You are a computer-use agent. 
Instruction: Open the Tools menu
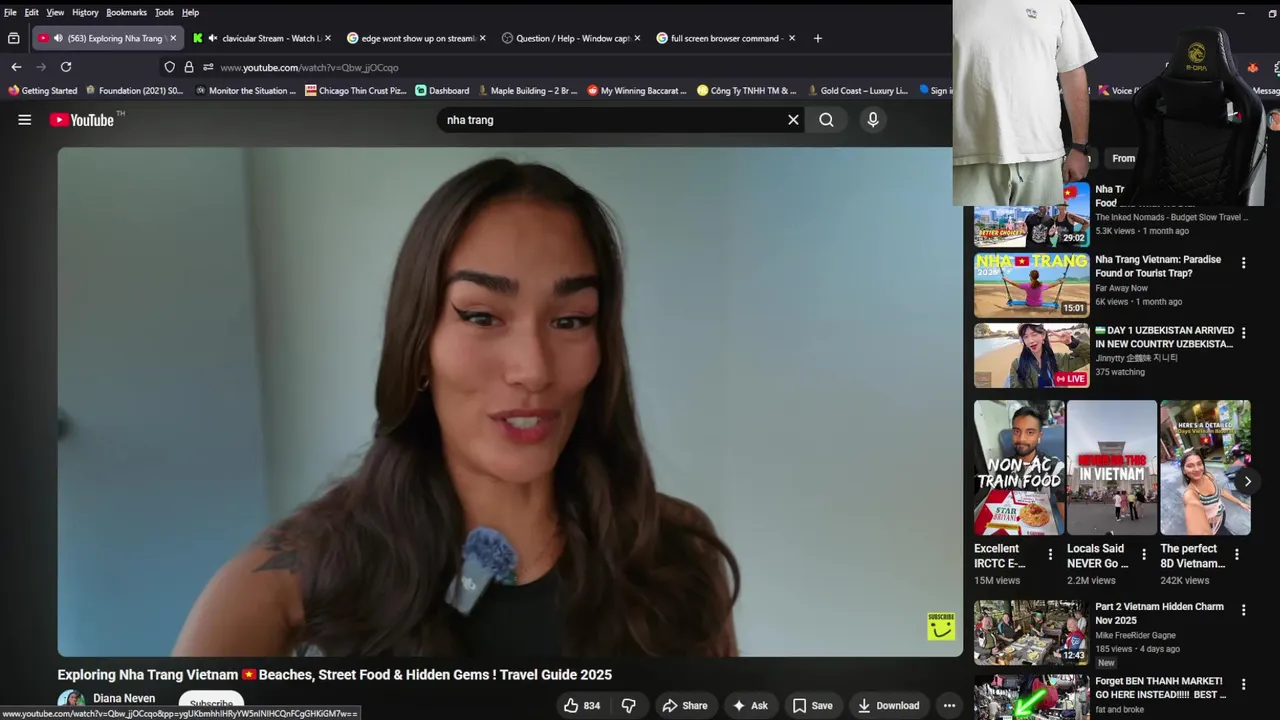pyautogui.click(x=164, y=12)
